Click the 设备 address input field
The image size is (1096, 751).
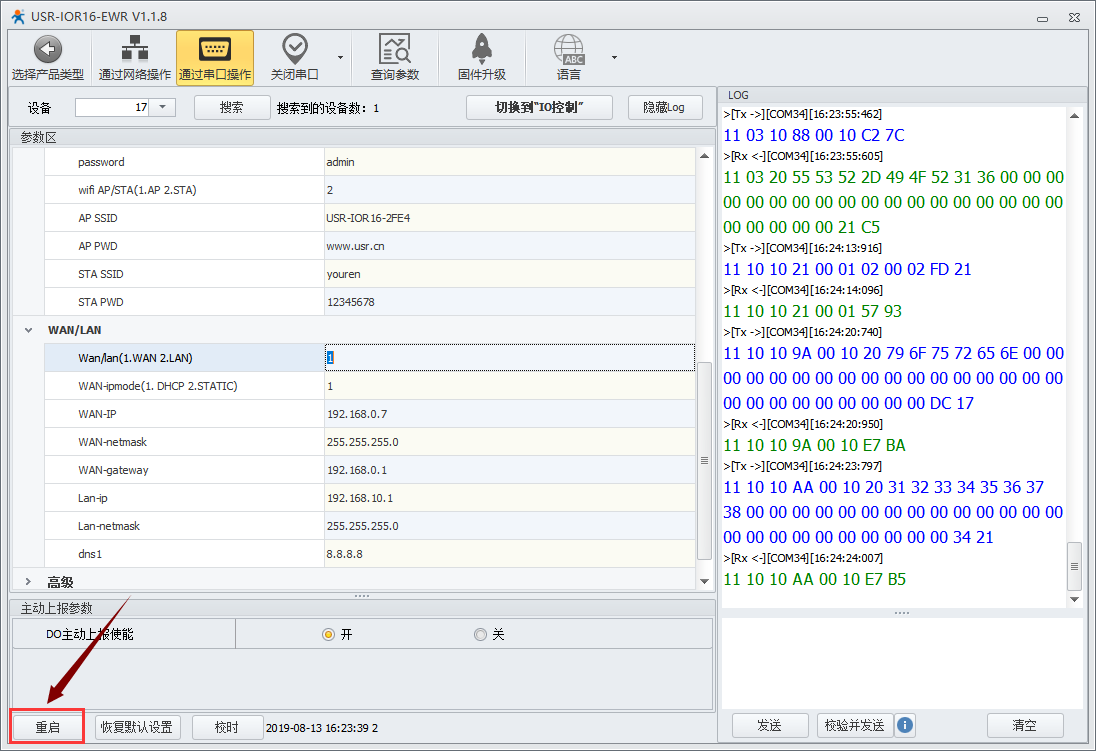click(112, 107)
